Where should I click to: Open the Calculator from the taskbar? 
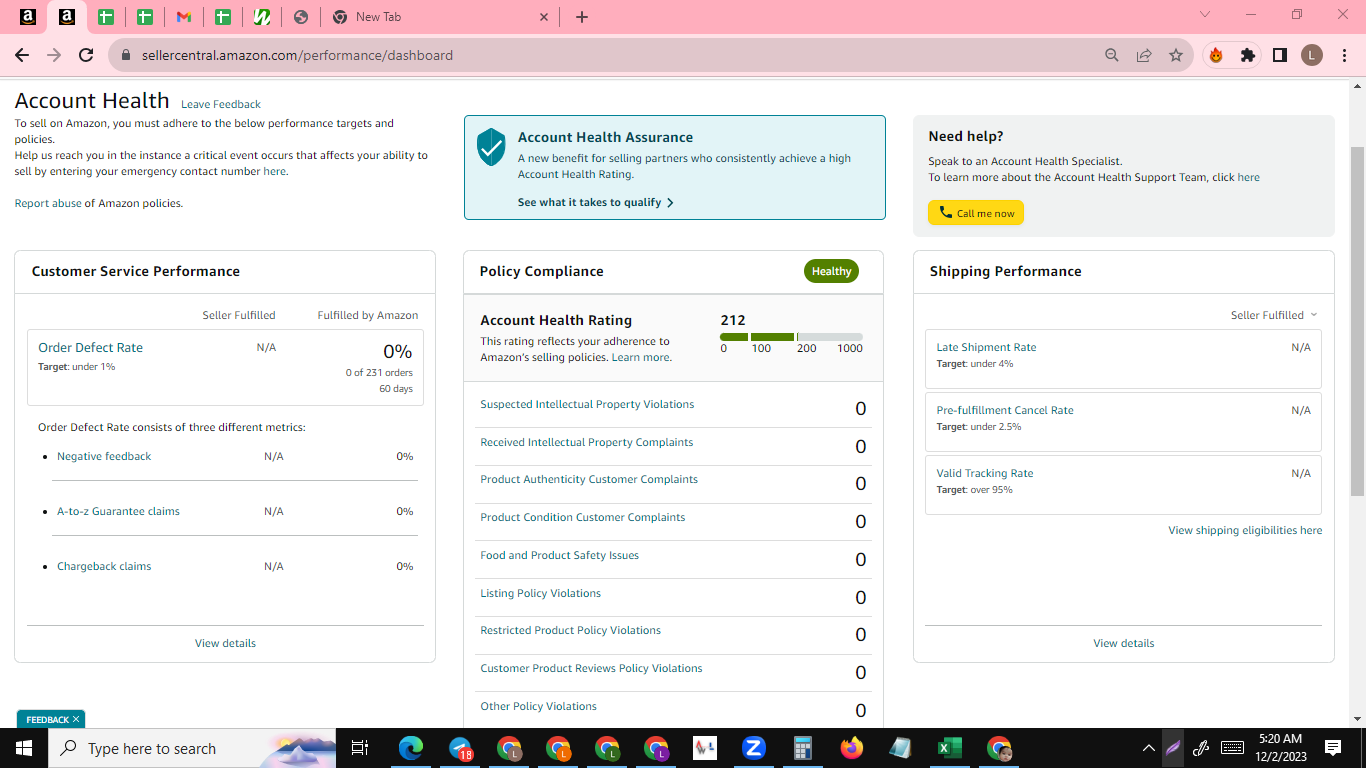pyautogui.click(x=802, y=748)
